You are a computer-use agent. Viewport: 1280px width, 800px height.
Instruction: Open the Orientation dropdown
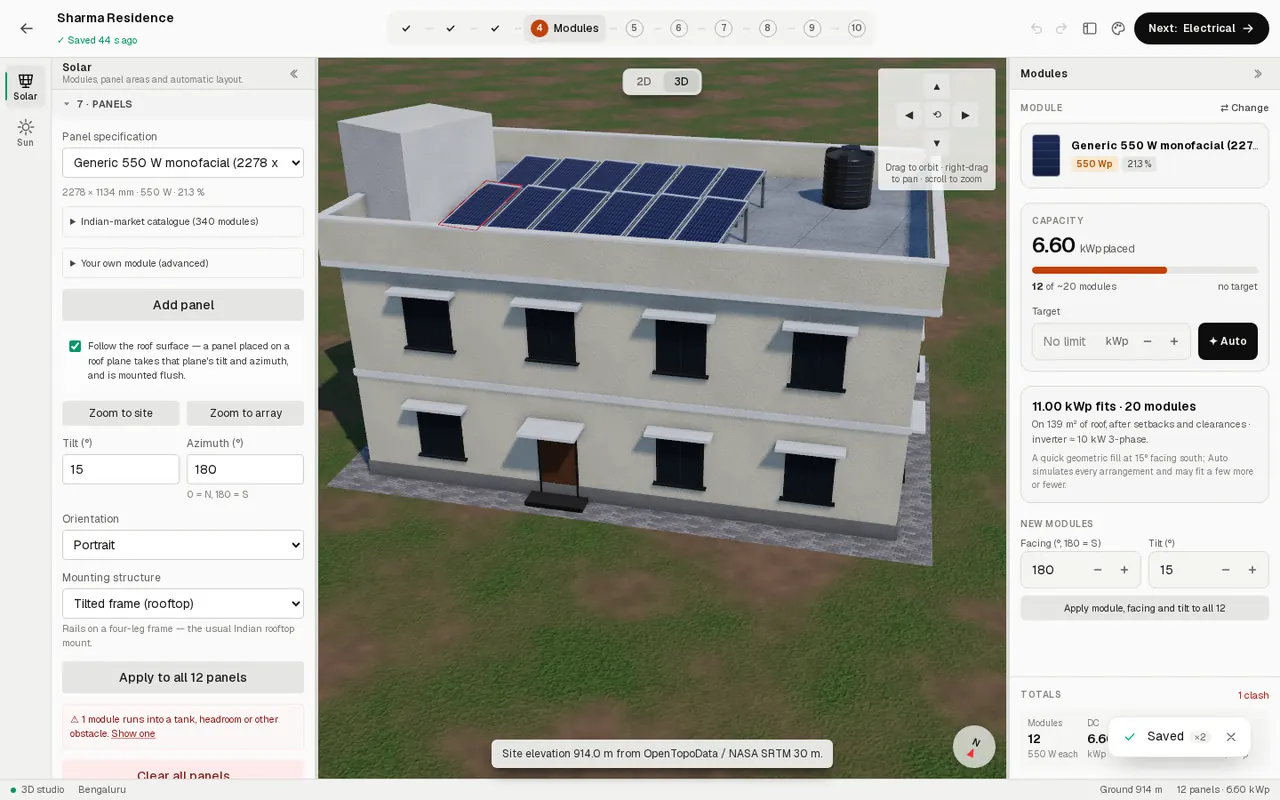click(183, 545)
